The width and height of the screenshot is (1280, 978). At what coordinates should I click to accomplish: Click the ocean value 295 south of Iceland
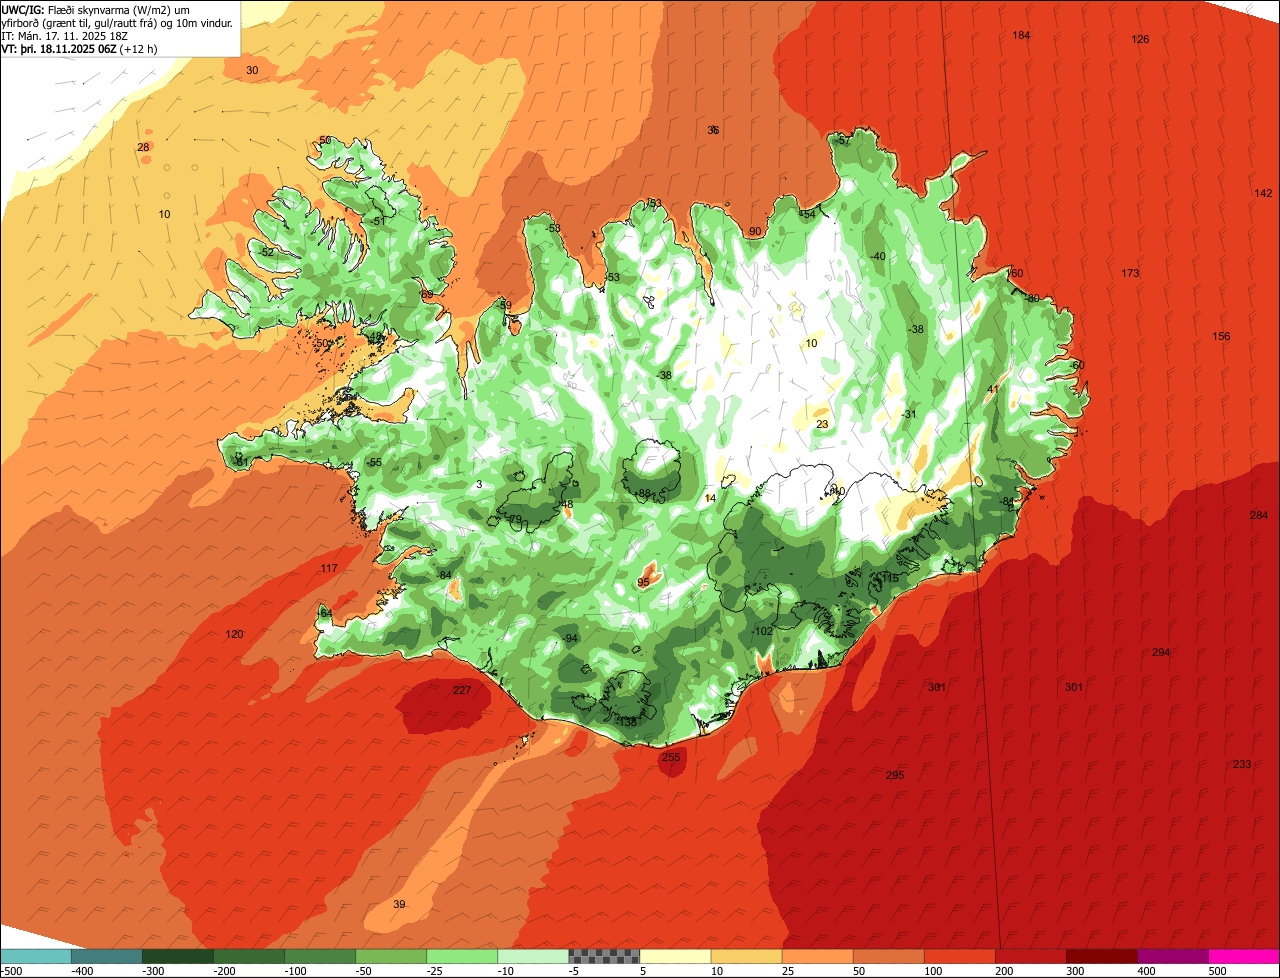pos(895,775)
